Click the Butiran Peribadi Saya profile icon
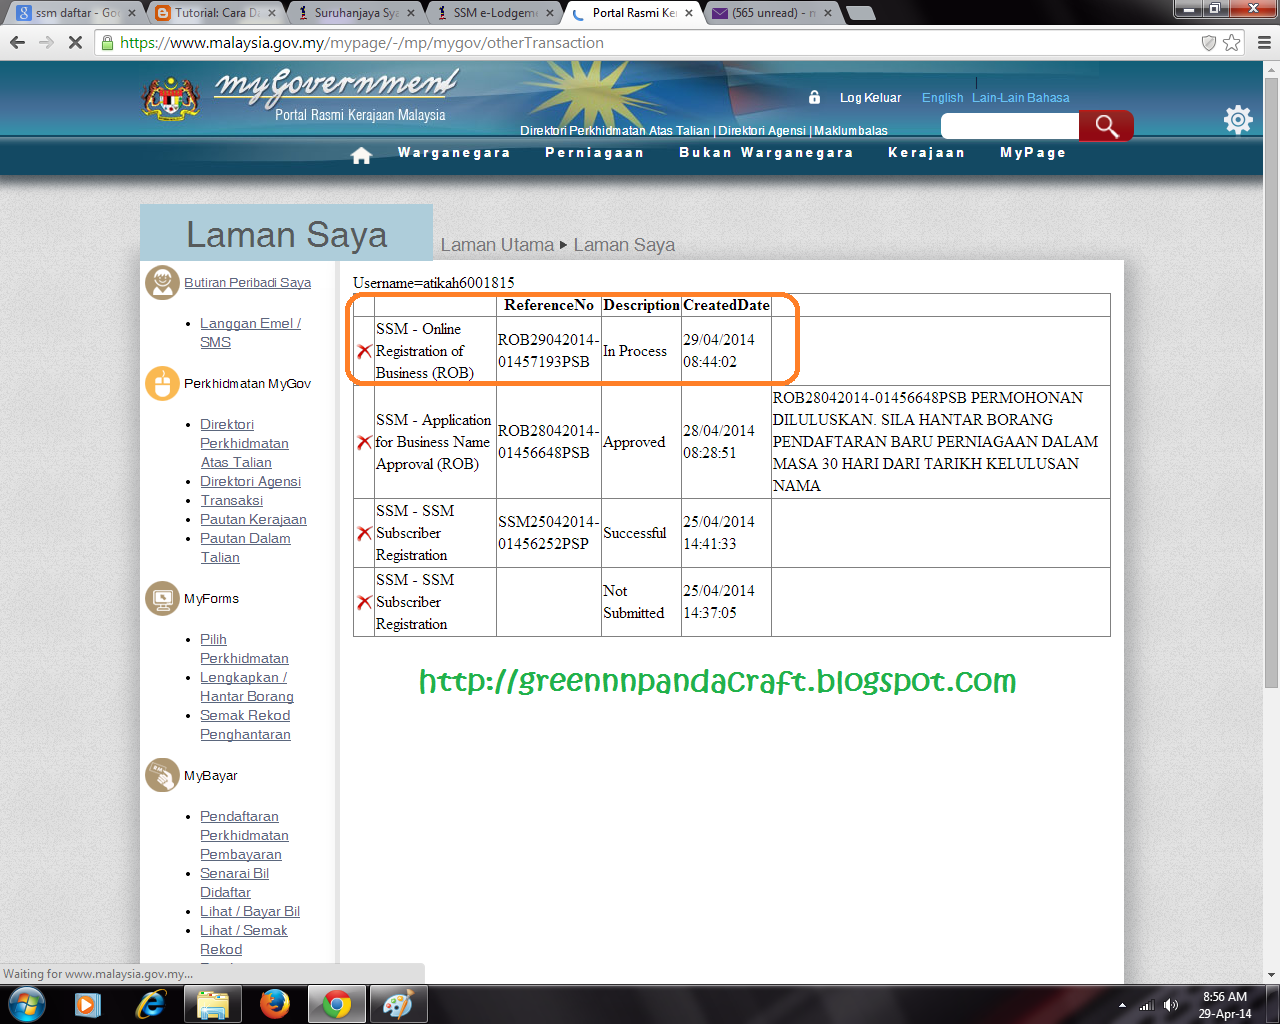The image size is (1280, 1024). pyautogui.click(x=161, y=281)
